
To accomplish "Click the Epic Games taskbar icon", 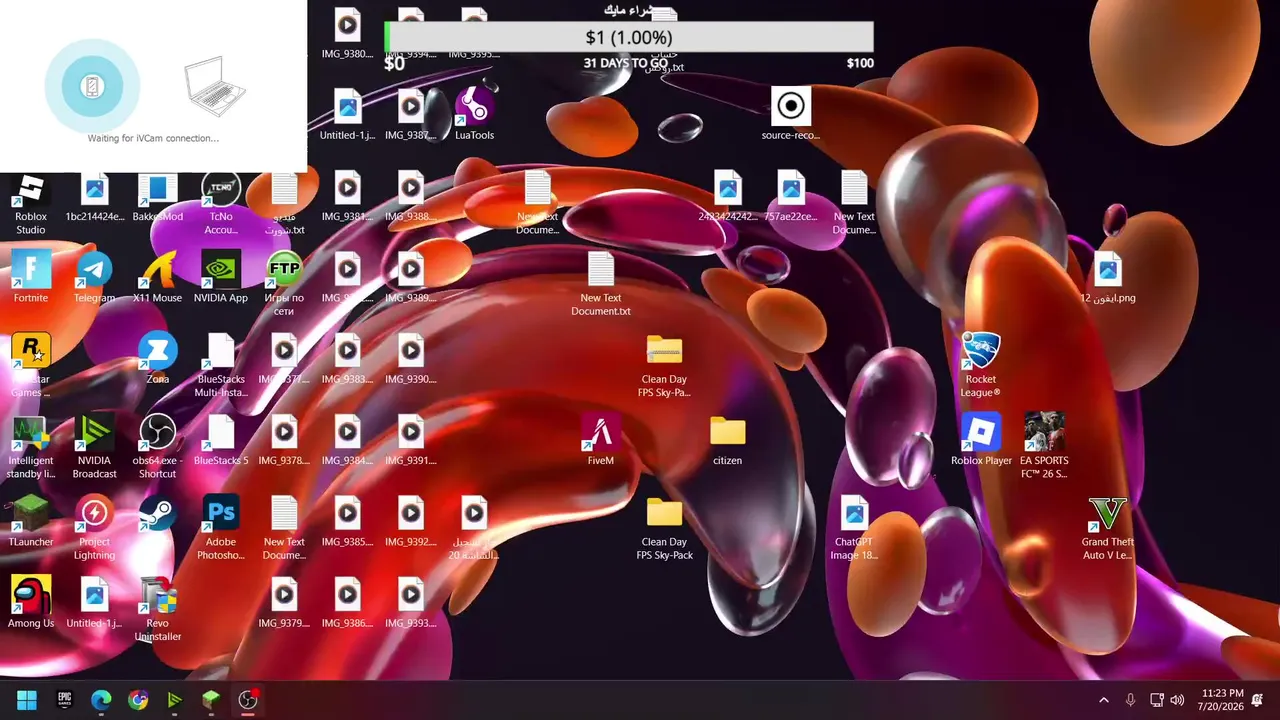I will (65, 700).
